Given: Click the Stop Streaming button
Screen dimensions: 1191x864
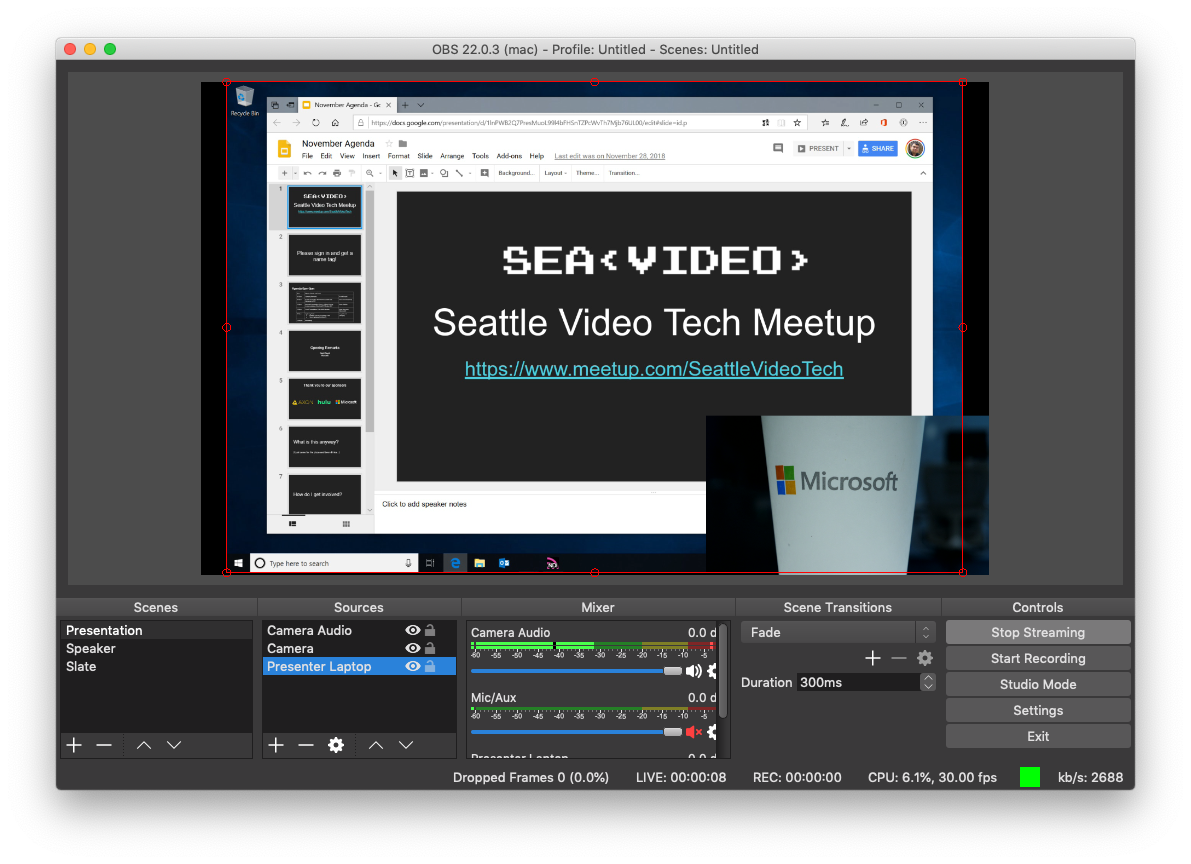Looking at the screenshot, I should 1037,632.
